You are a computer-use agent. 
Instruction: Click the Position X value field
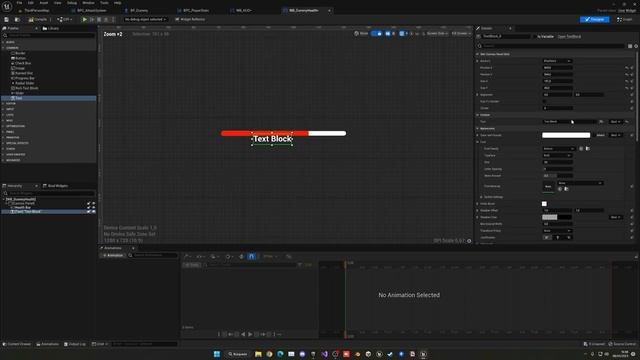[557, 68]
